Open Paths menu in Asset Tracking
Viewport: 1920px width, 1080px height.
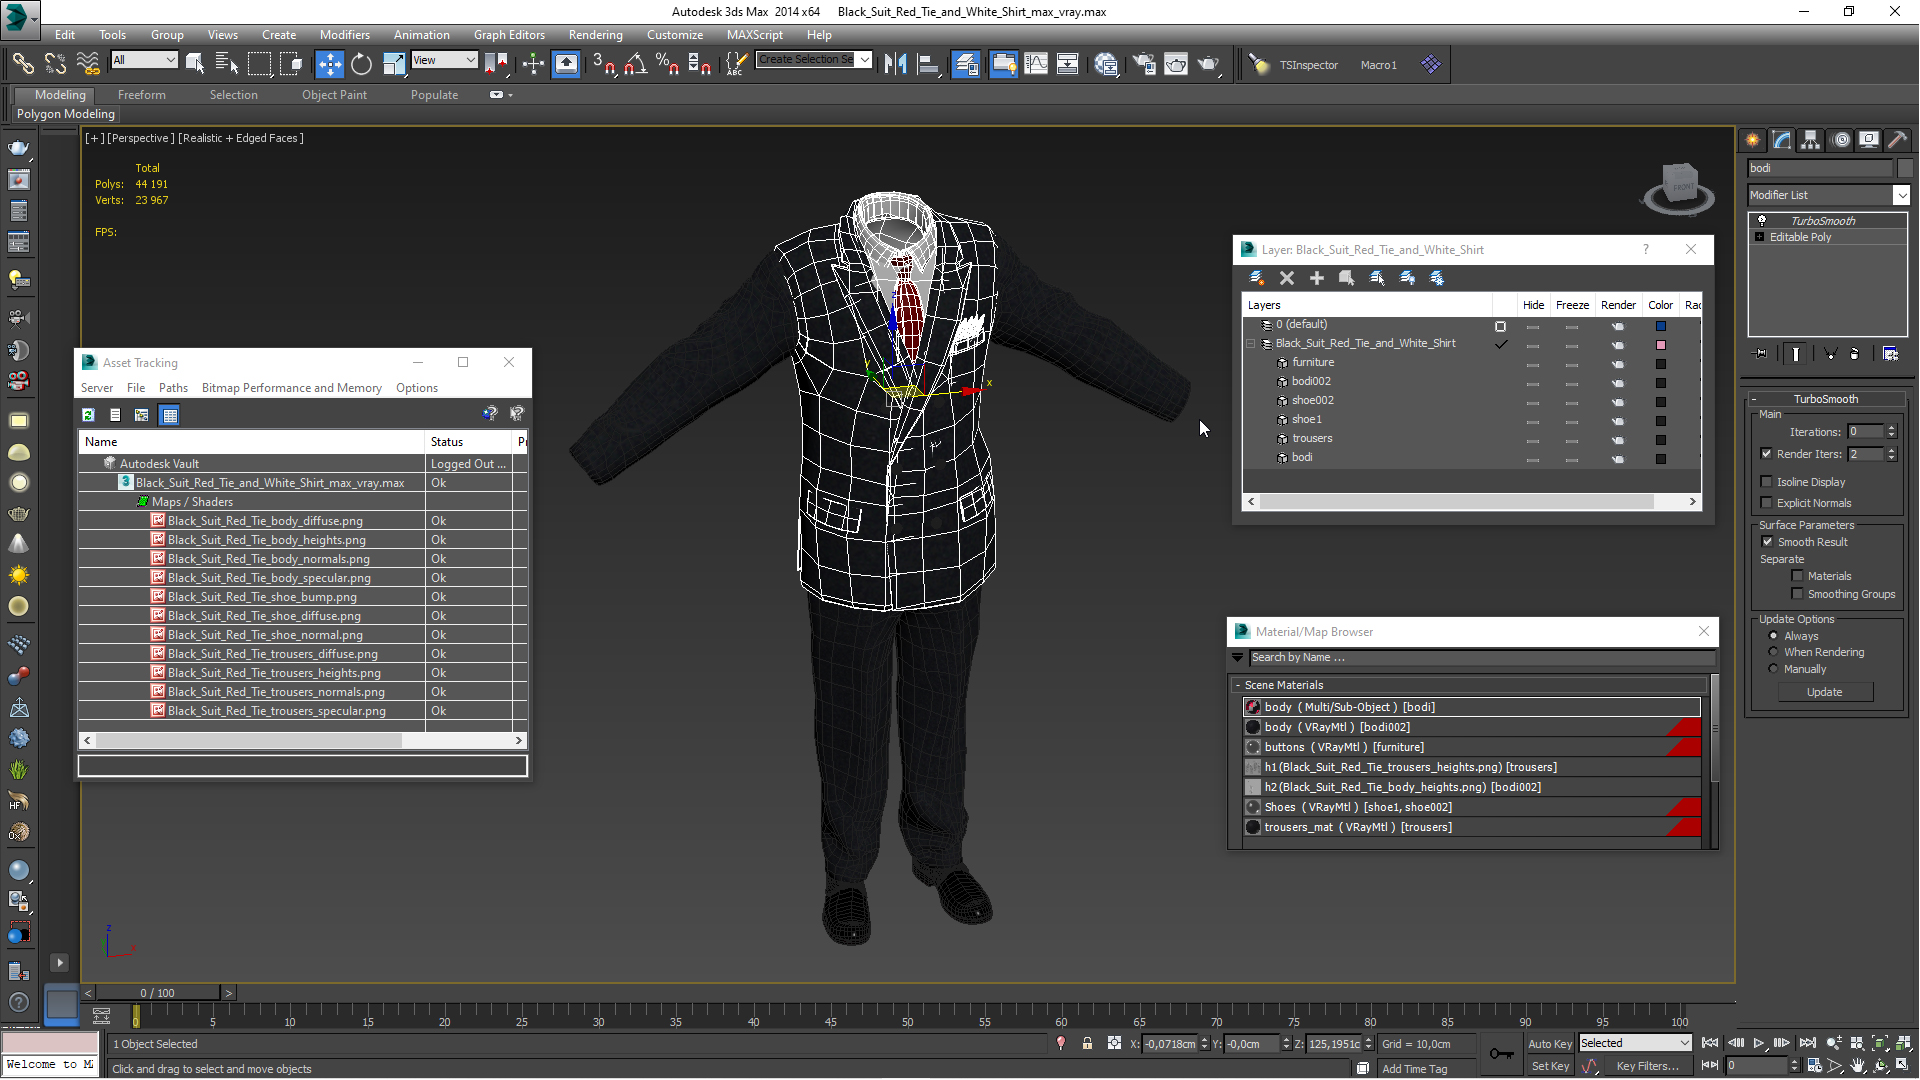click(173, 388)
